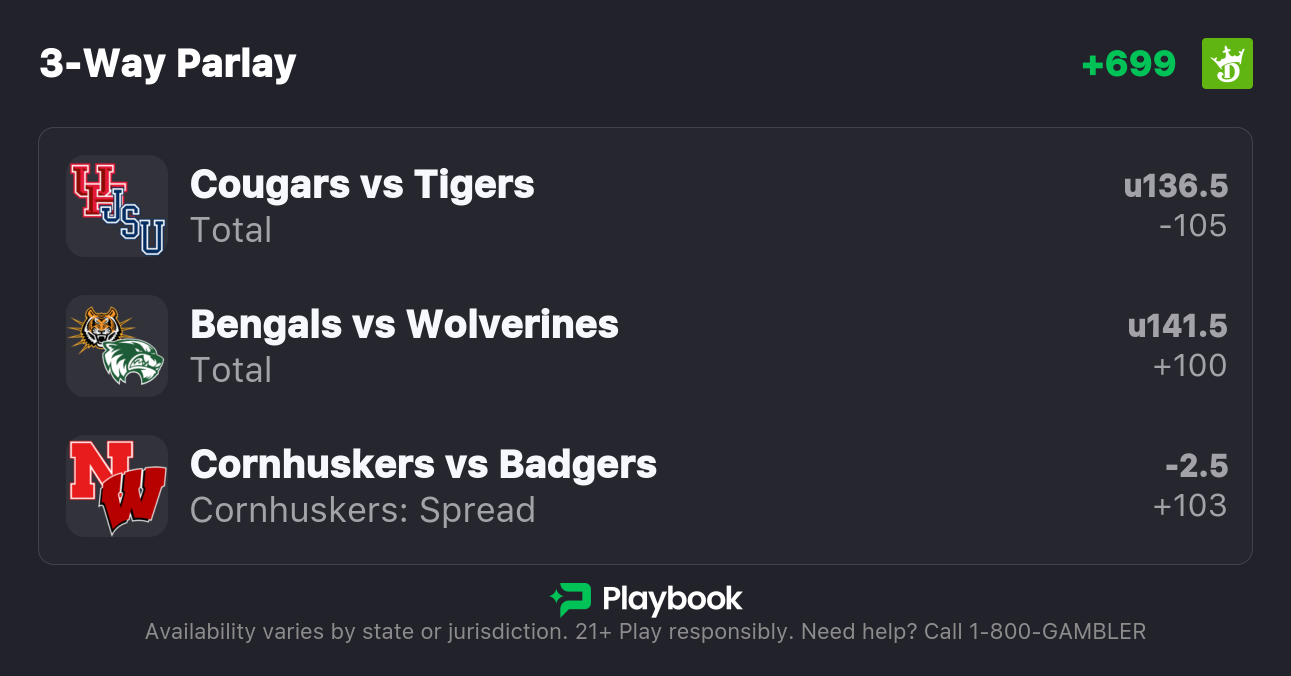Click the -105 odds value

1192,226
